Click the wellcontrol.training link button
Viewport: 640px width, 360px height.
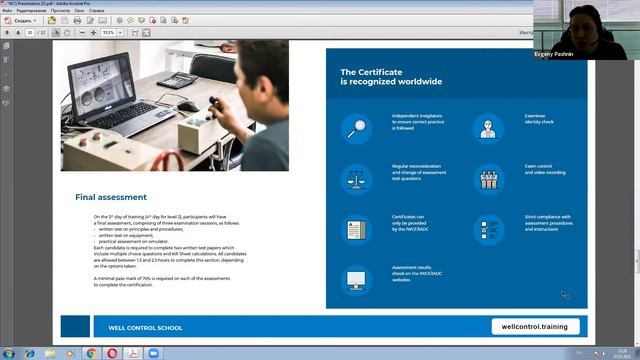click(535, 327)
